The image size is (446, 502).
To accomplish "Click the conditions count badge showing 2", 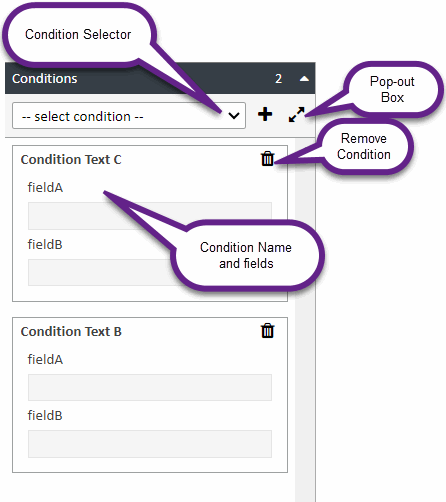I will [279, 79].
